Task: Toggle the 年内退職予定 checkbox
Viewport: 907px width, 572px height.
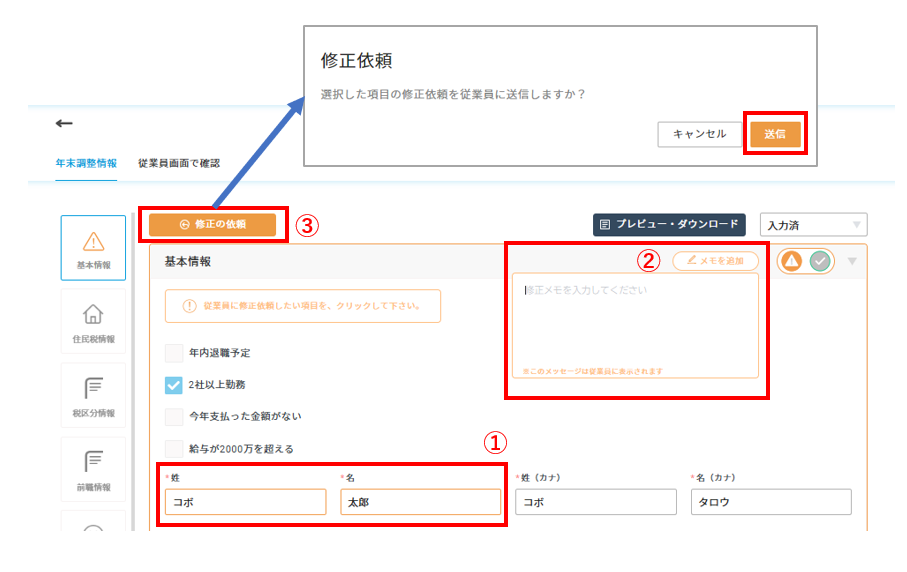Action: click(x=174, y=353)
